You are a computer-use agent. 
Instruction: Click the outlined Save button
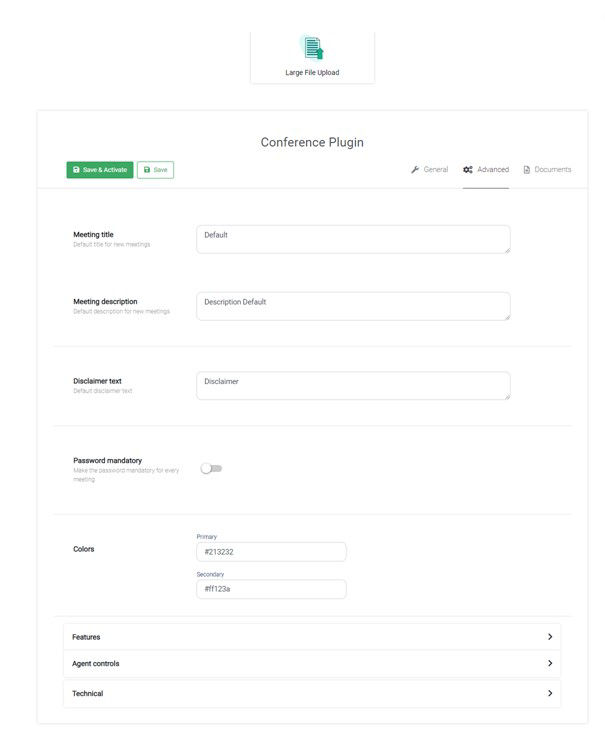[x=155, y=170]
